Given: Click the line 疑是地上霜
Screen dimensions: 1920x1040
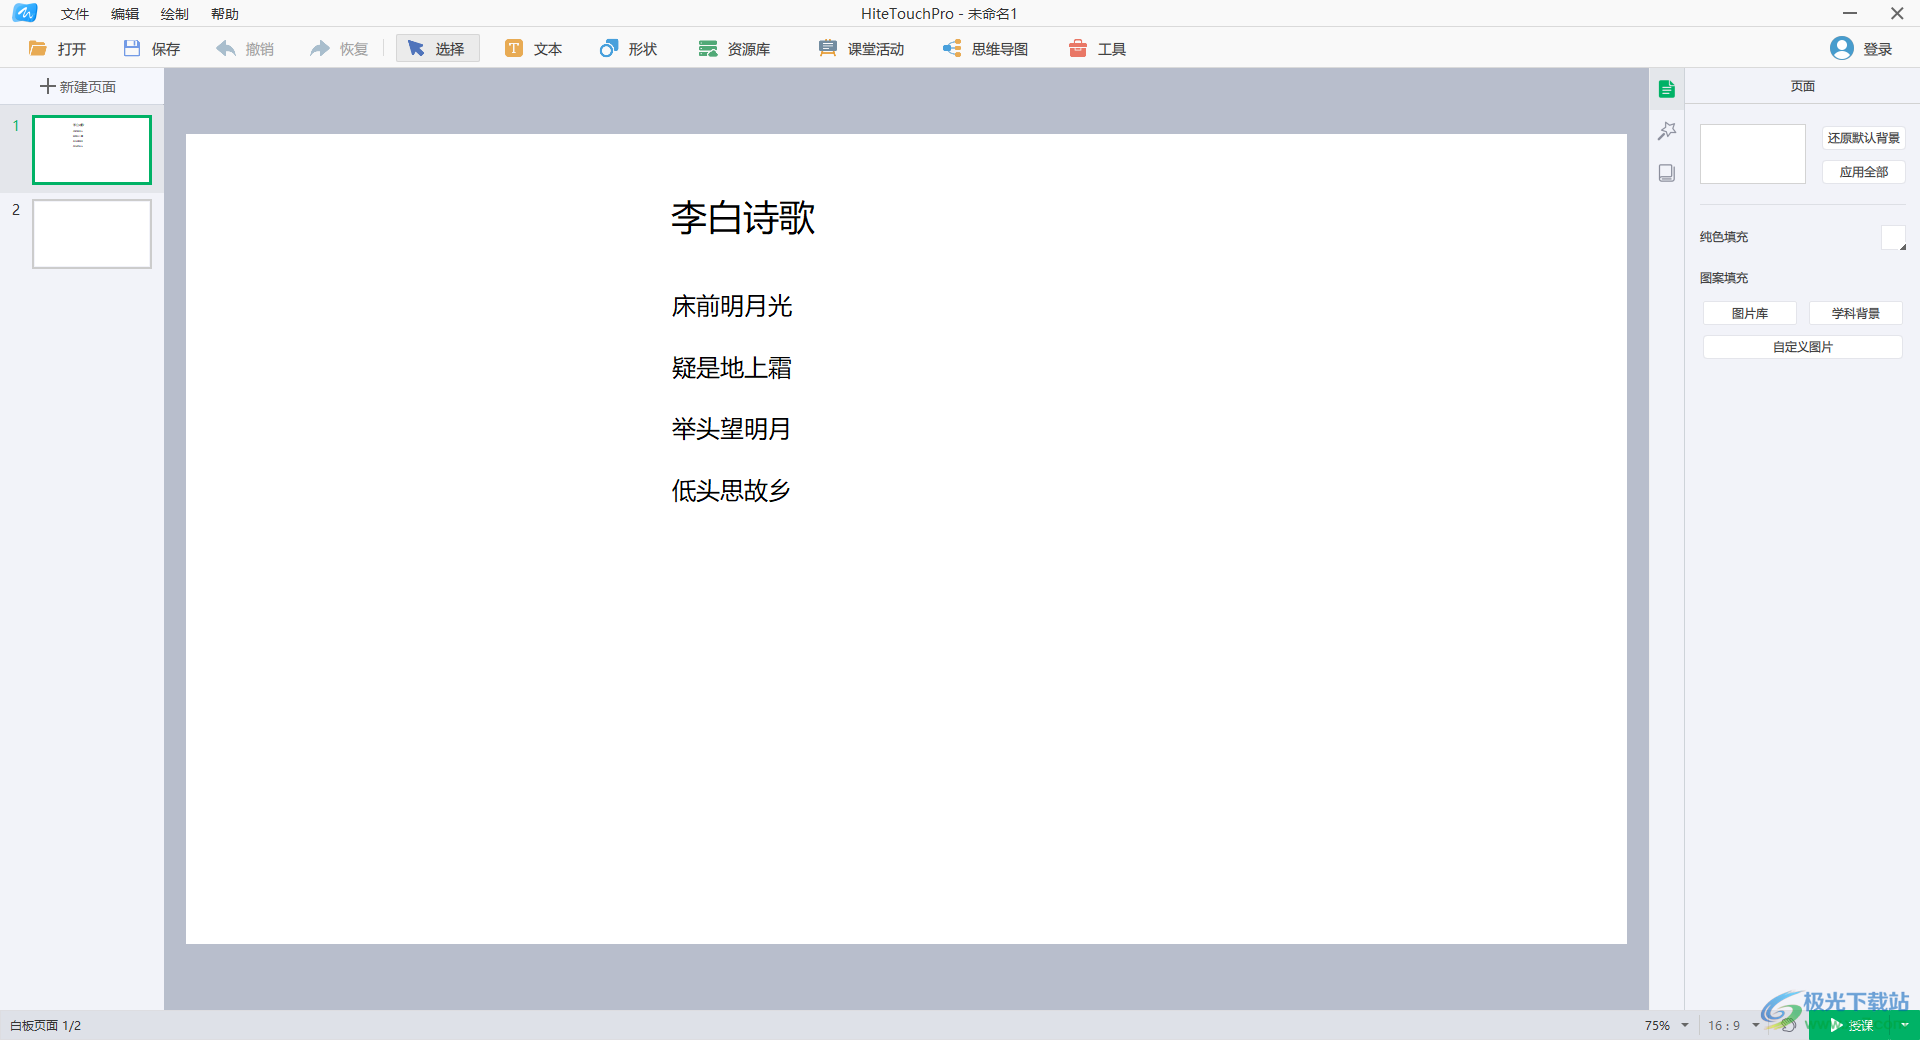Looking at the screenshot, I should (x=732, y=368).
